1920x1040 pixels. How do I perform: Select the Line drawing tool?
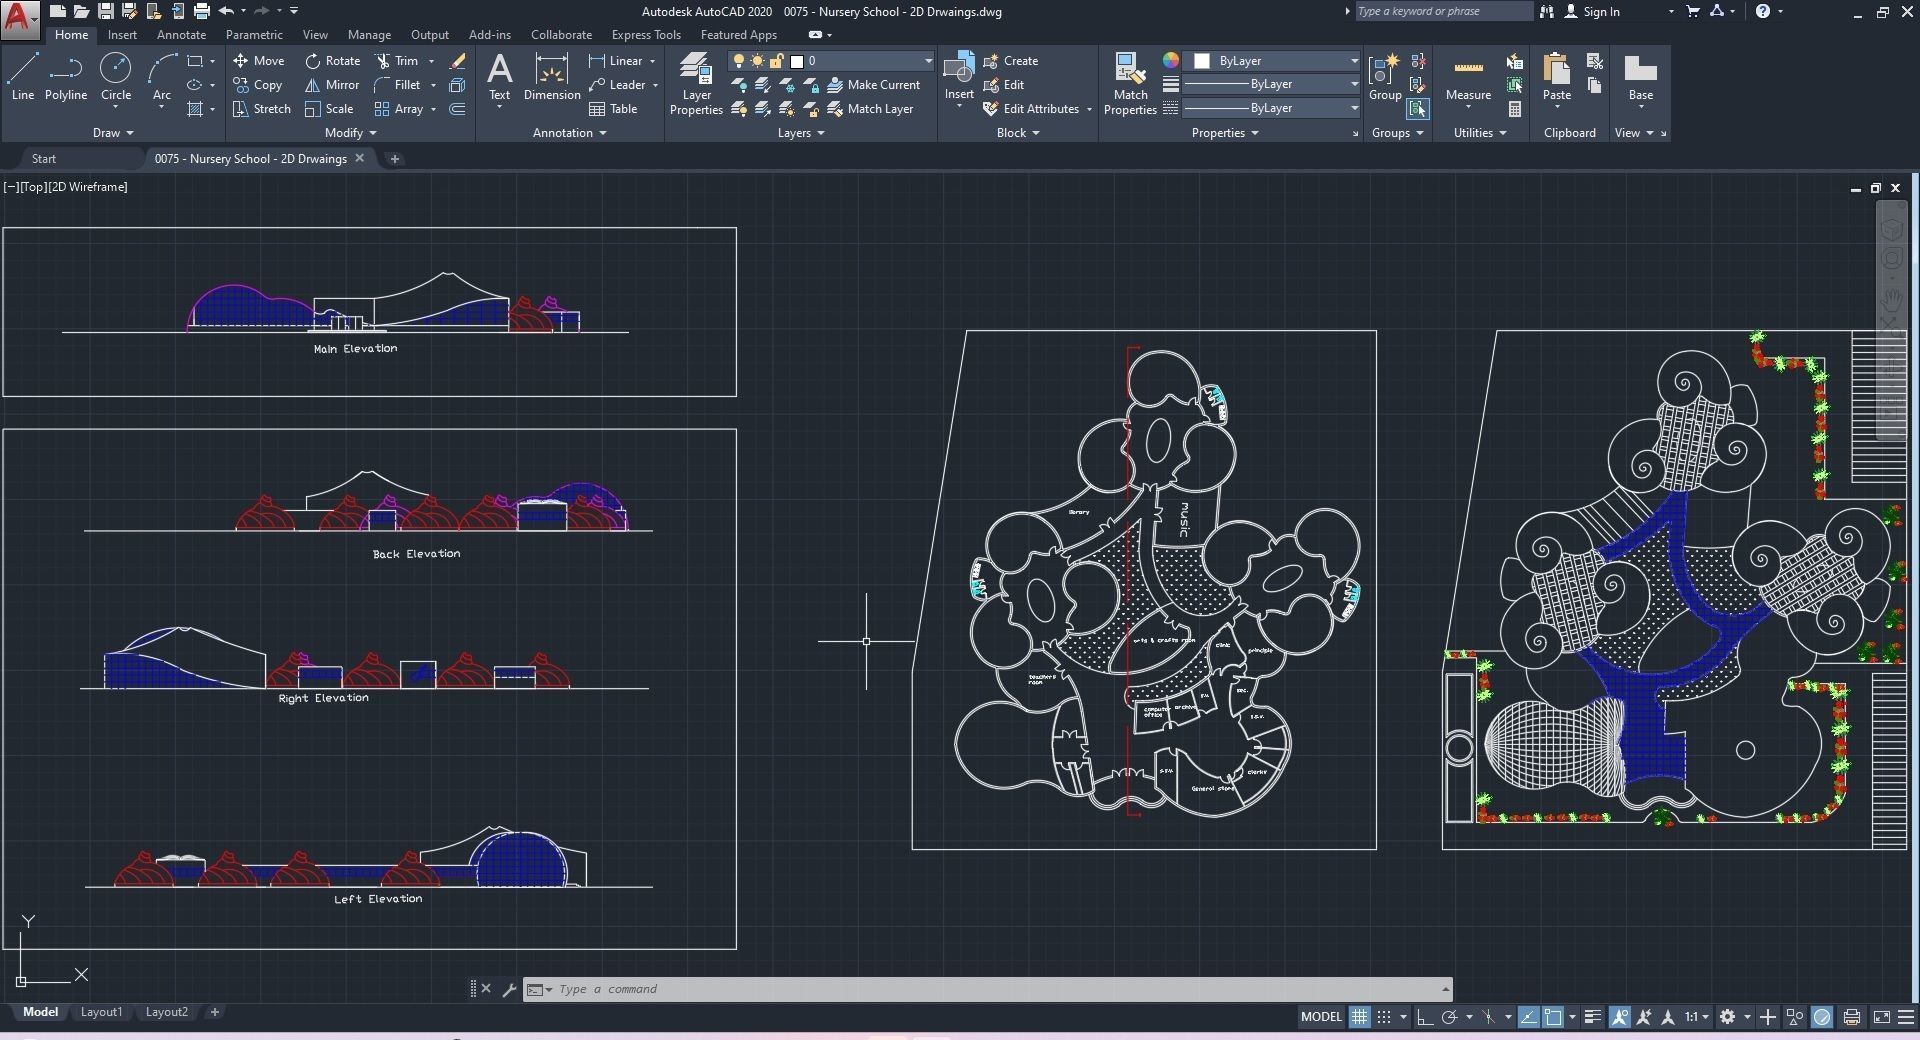pyautogui.click(x=23, y=77)
